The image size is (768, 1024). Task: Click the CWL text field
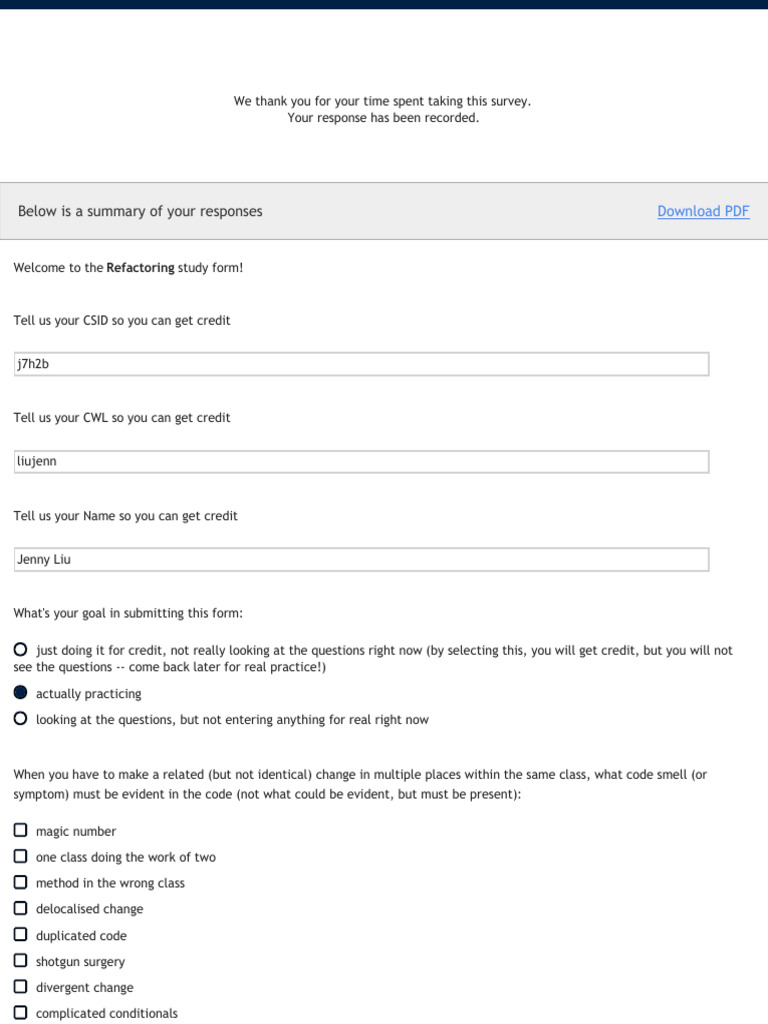click(361, 462)
